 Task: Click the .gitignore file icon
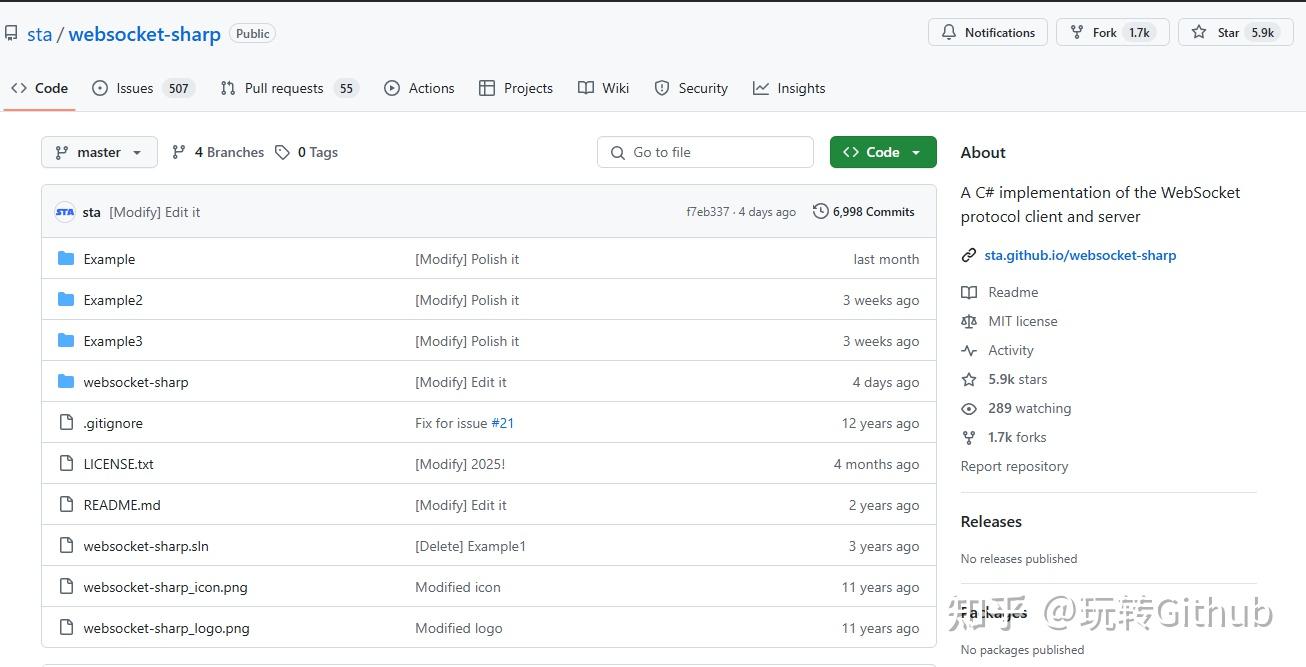pos(66,423)
